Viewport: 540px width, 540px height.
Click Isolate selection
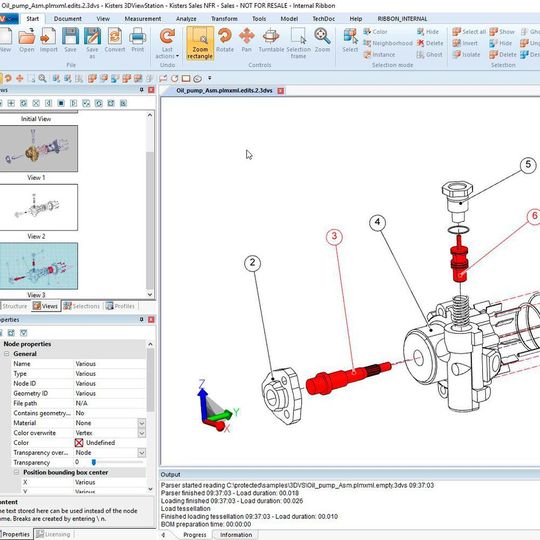click(x=466, y=54)
